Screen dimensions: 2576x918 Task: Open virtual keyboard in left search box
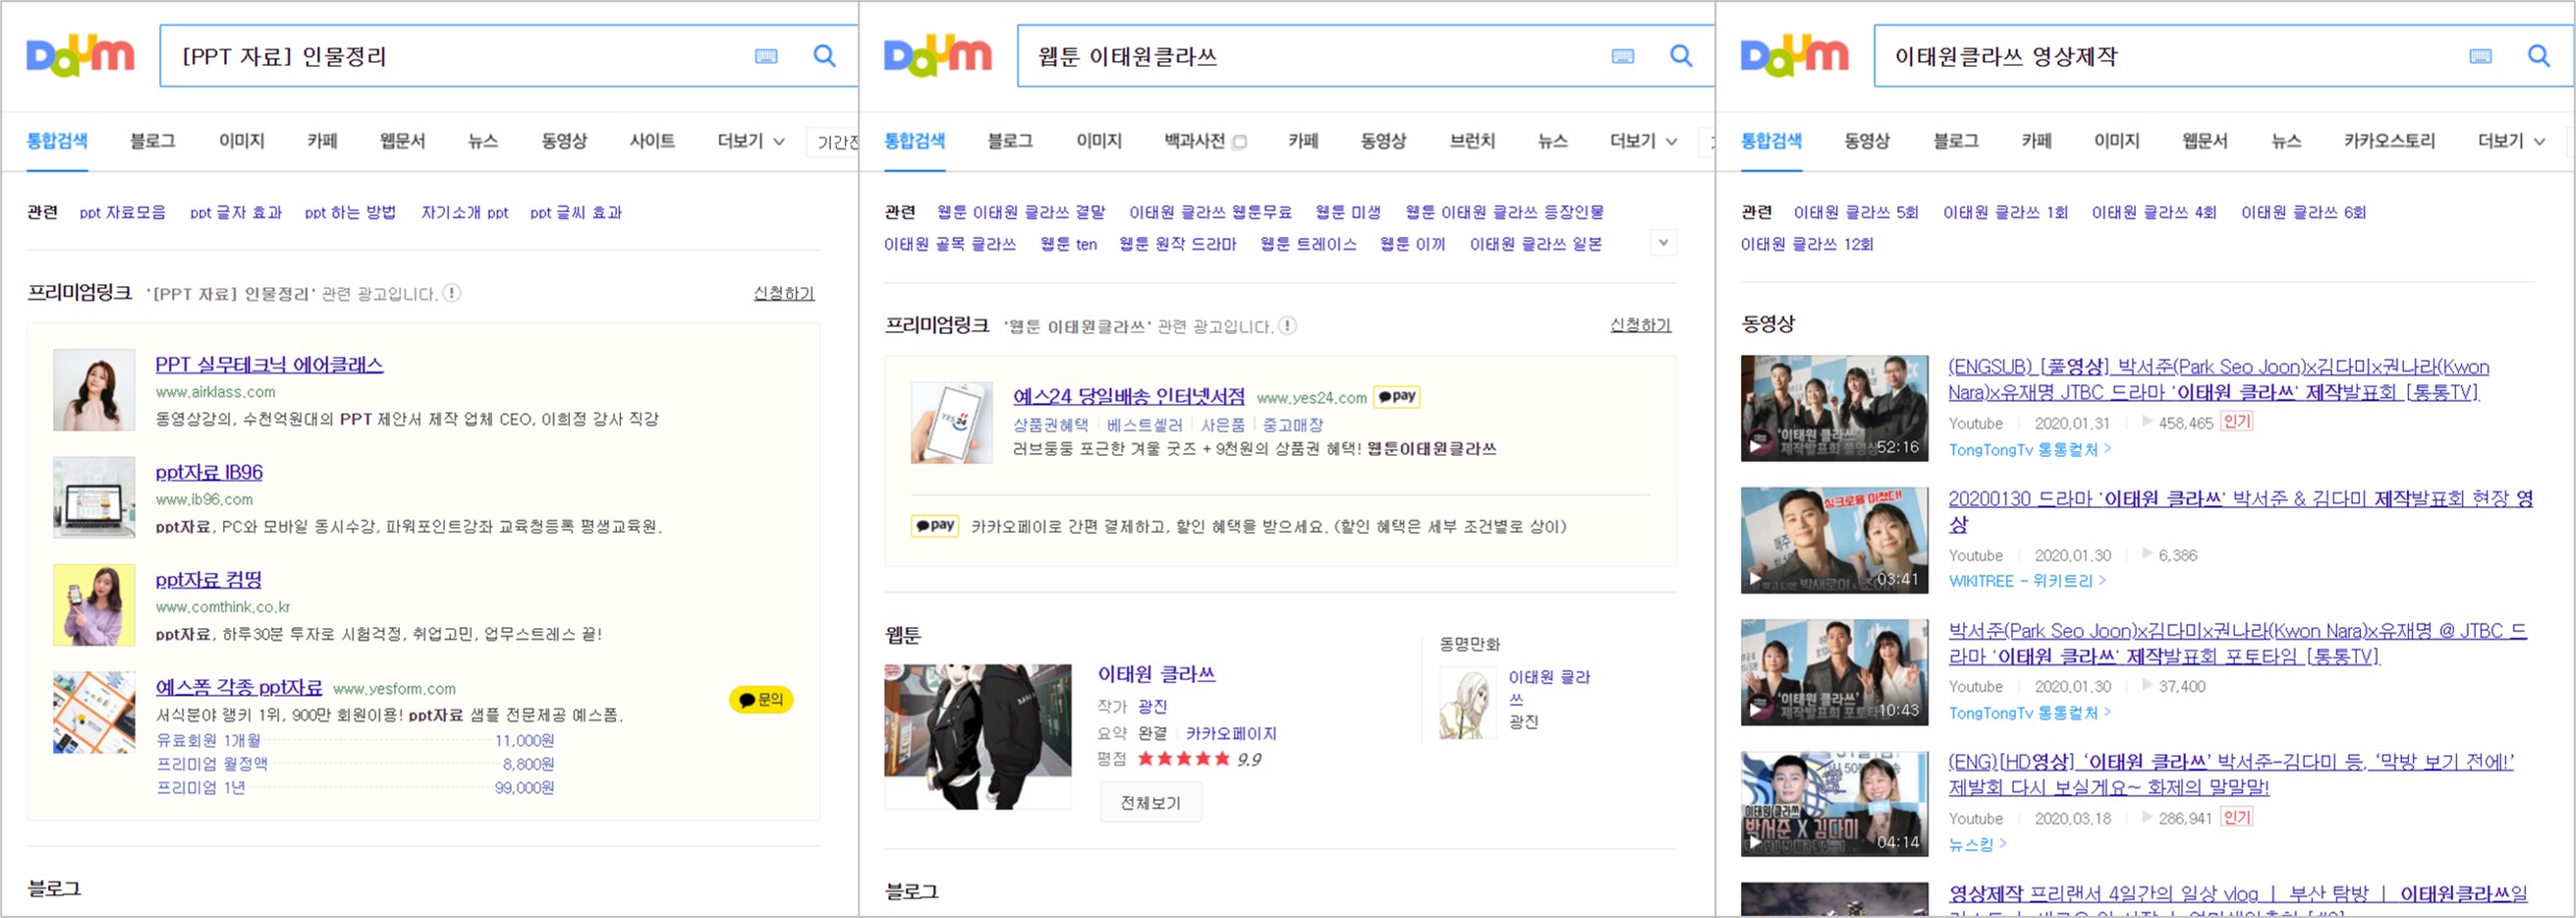[766, 56]
